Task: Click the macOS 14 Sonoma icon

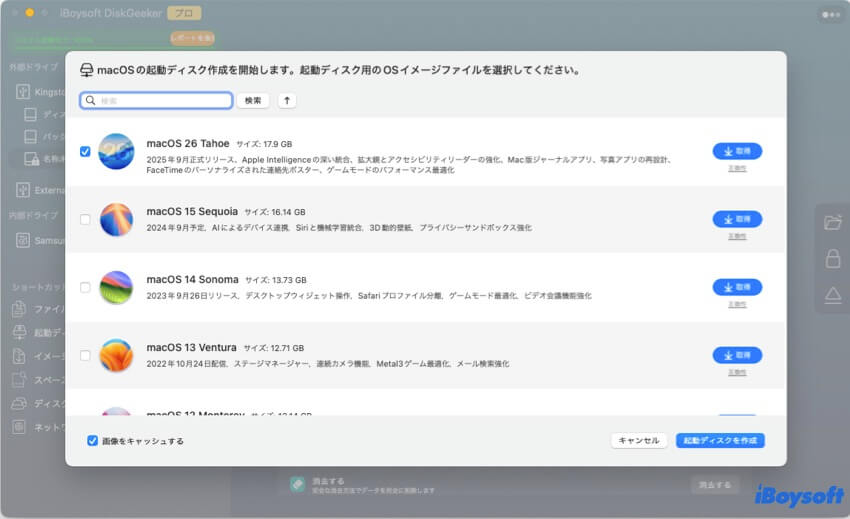Action: coord(116,287)
